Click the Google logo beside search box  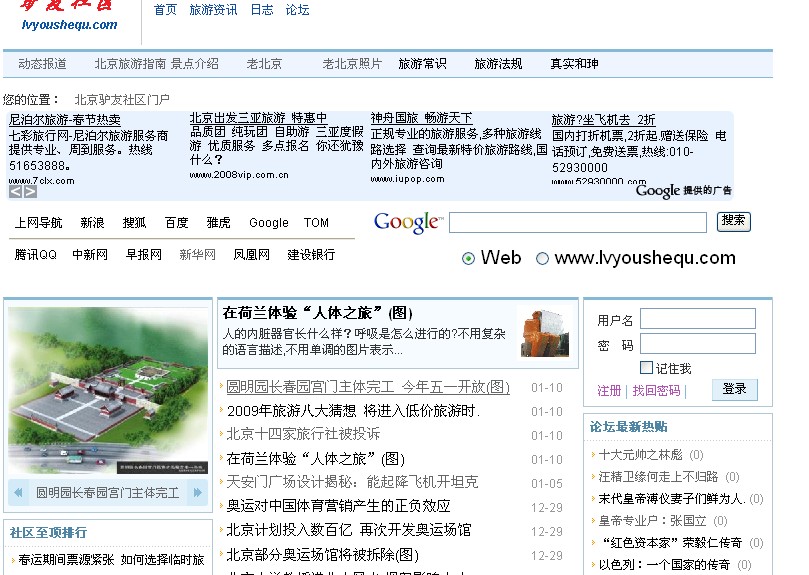(407, 222)
